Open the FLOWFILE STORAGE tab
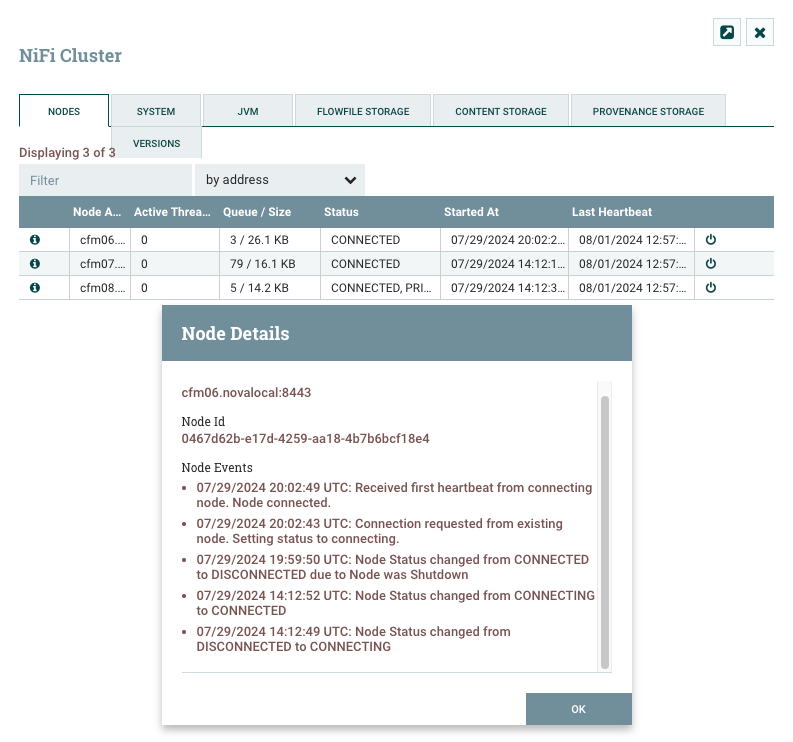793x742 pixels. click(x=363, y=111)
